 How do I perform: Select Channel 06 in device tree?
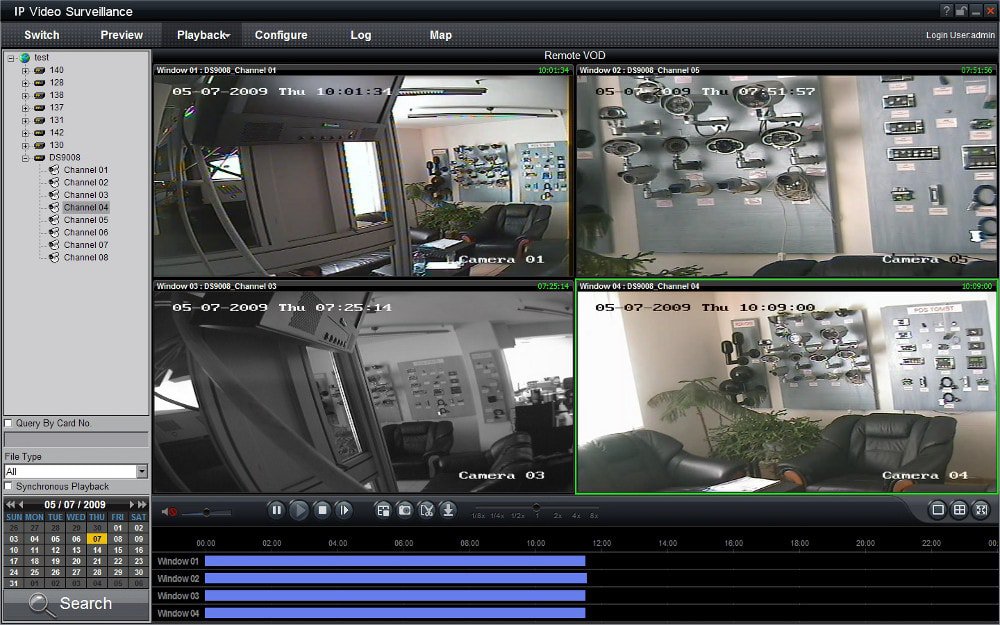pyautogui.click(x=86, y=232)
